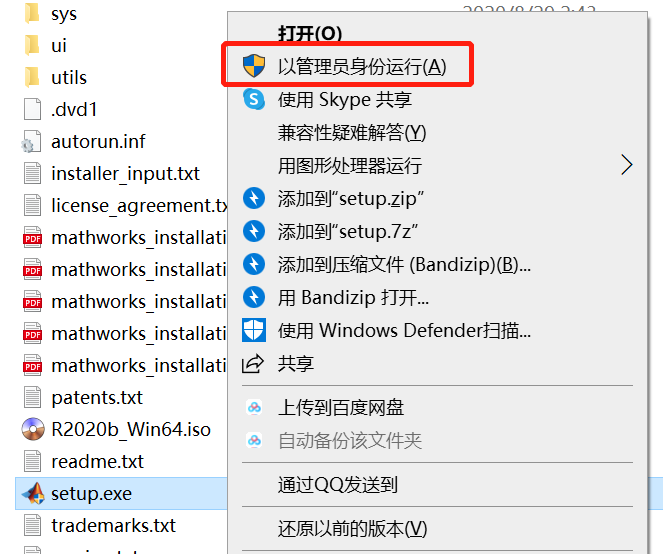
Task: Select the patents.txt file
Action: (97, 397)
